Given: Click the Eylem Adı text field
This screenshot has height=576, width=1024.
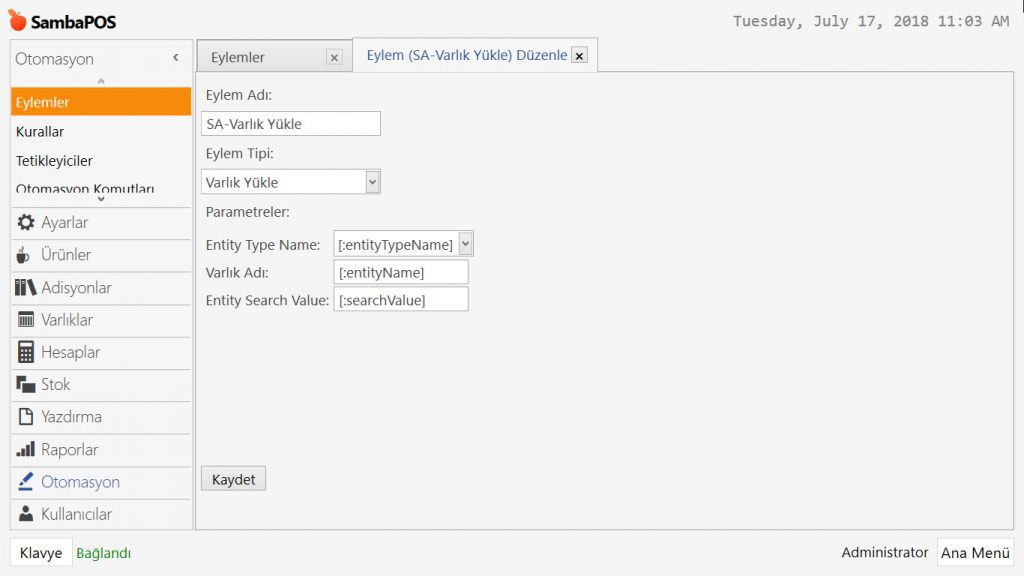Looking at the screenshot, I should pyautogui.click(x=290, y=124).
